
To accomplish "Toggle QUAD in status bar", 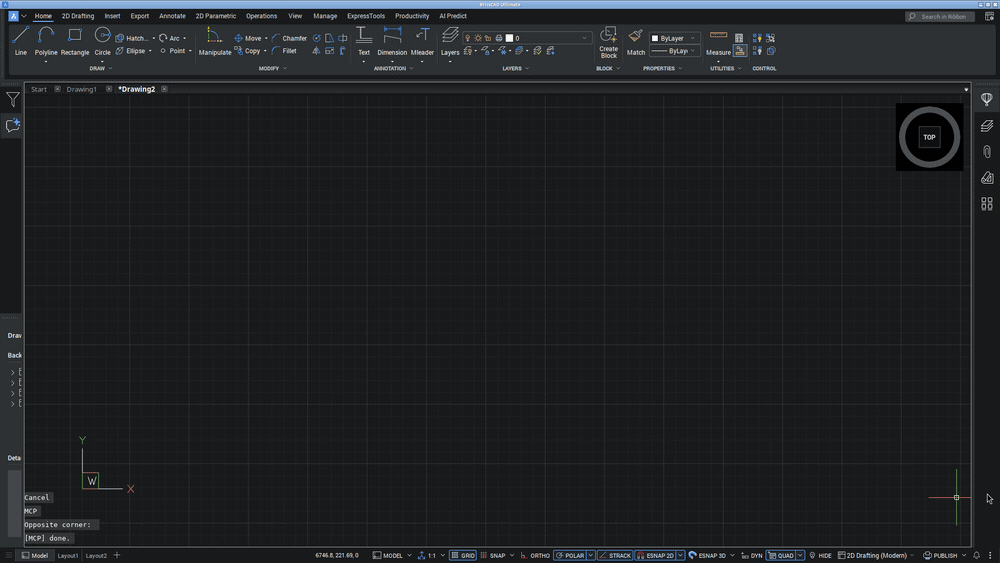I will 781,555.
